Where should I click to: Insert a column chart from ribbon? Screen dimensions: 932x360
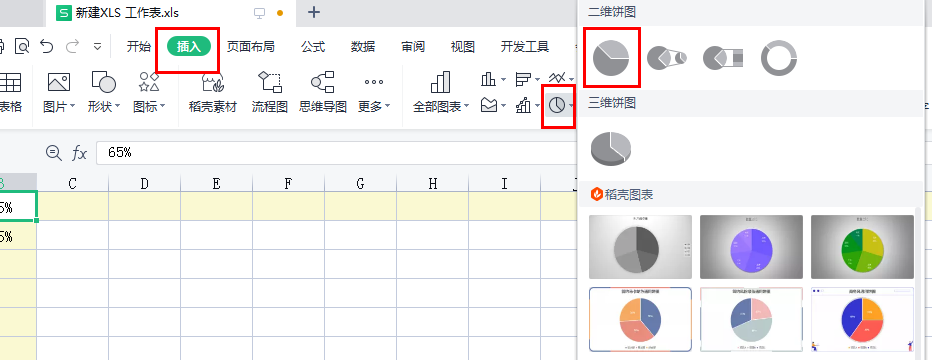[x=488, y=78]
